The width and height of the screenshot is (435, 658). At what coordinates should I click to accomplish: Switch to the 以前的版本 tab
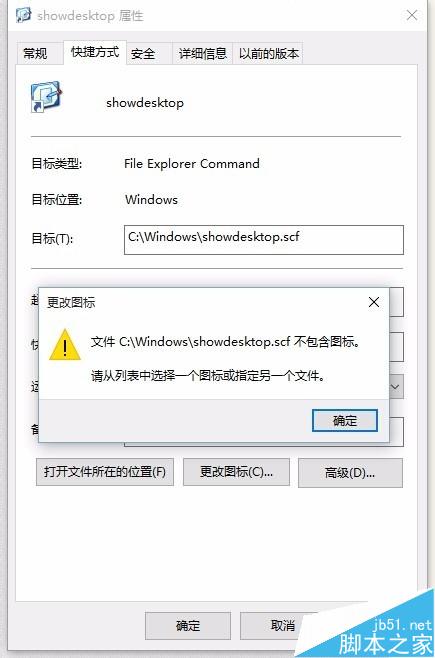click(268, 54)
